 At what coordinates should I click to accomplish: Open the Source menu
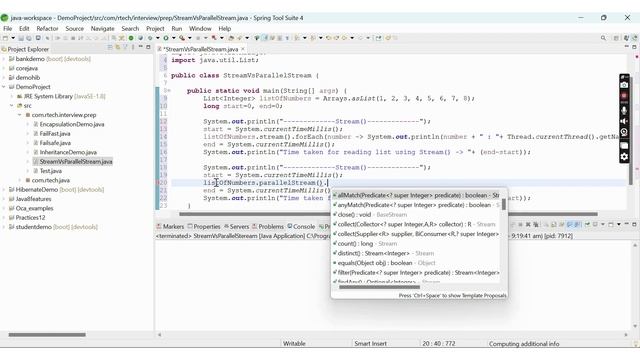pyautogui.click(x=74, y=29)
